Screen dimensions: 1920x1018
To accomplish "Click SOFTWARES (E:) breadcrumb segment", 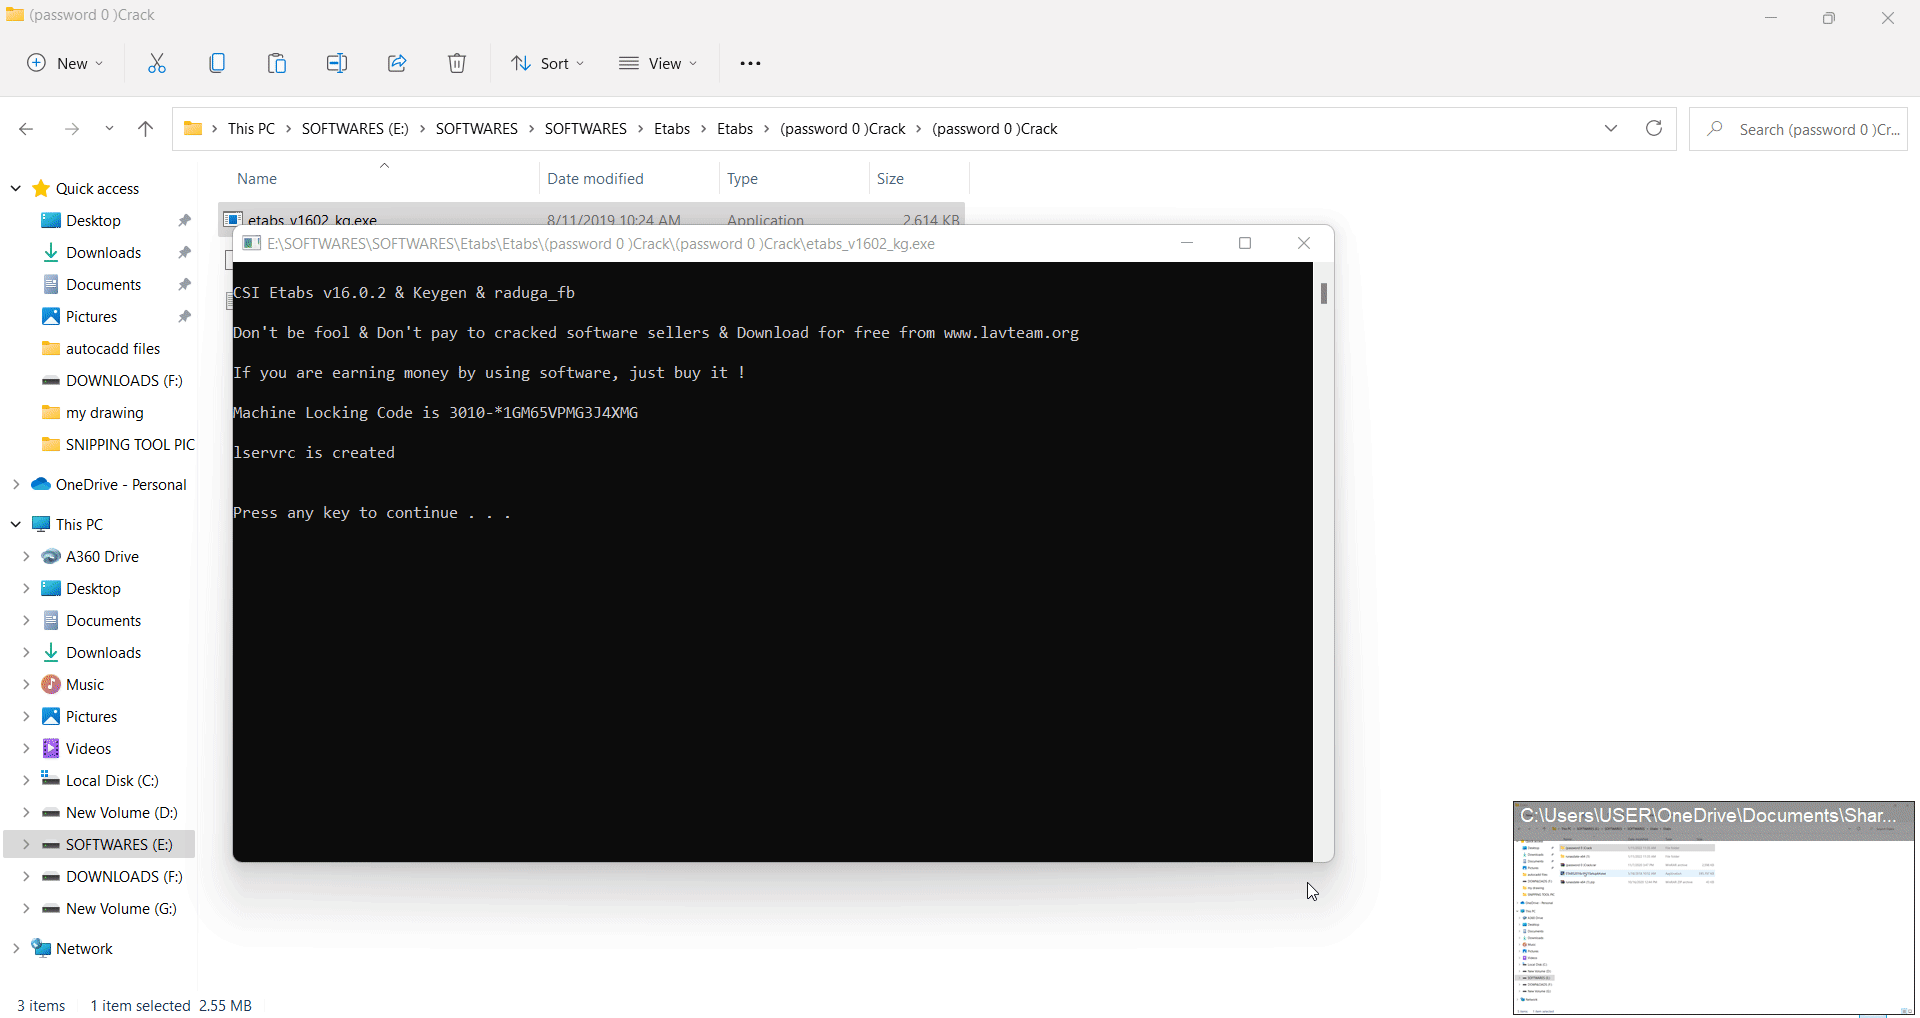I will coord(355,129).
